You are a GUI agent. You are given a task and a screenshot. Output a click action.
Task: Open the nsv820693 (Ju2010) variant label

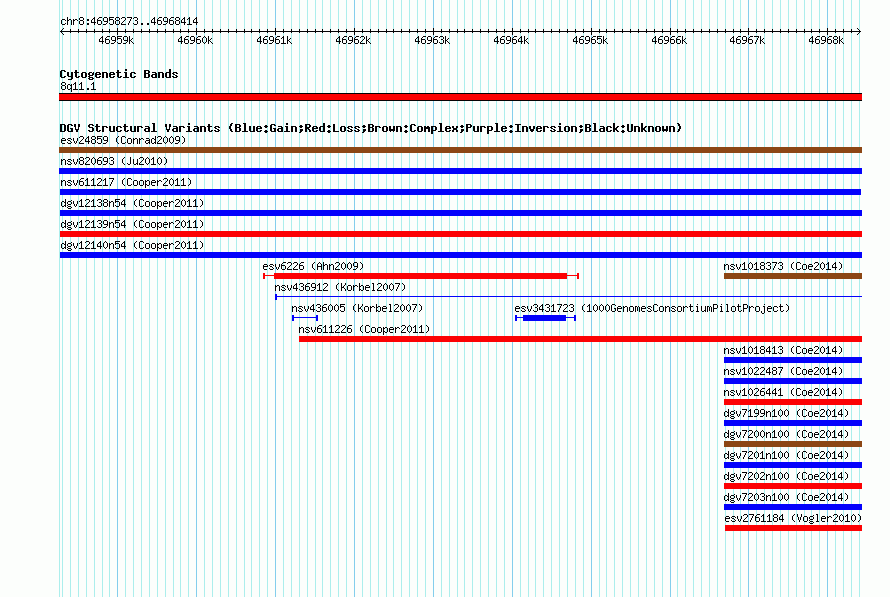click(114, 161)
